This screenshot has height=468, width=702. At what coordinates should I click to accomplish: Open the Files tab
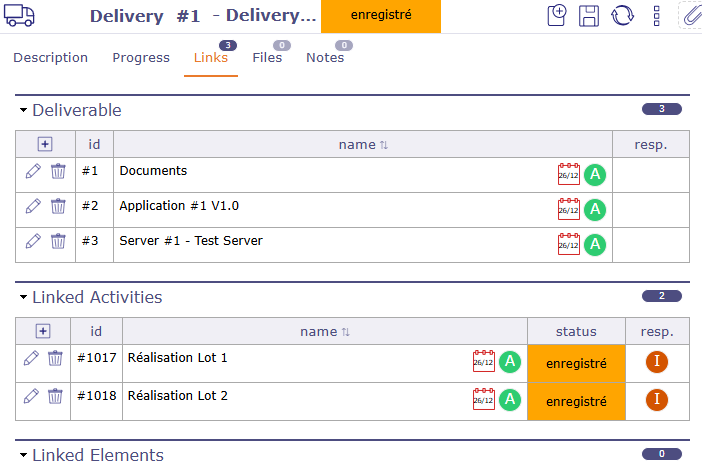click(267, 58)
